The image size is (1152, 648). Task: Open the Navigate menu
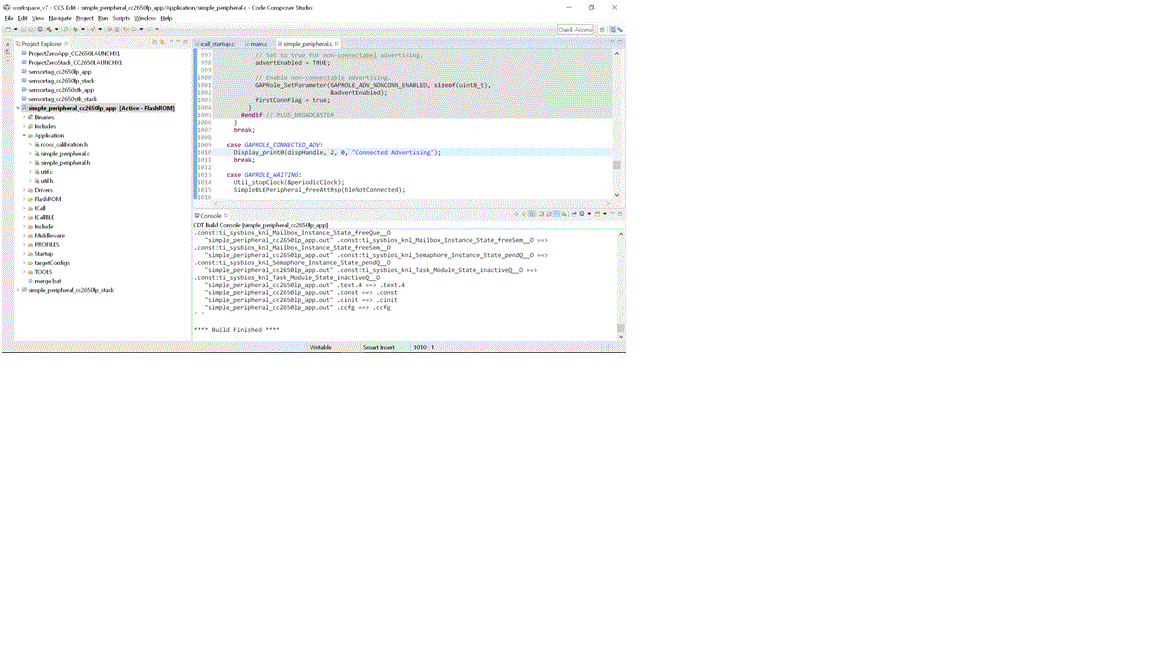coord(60,18)
